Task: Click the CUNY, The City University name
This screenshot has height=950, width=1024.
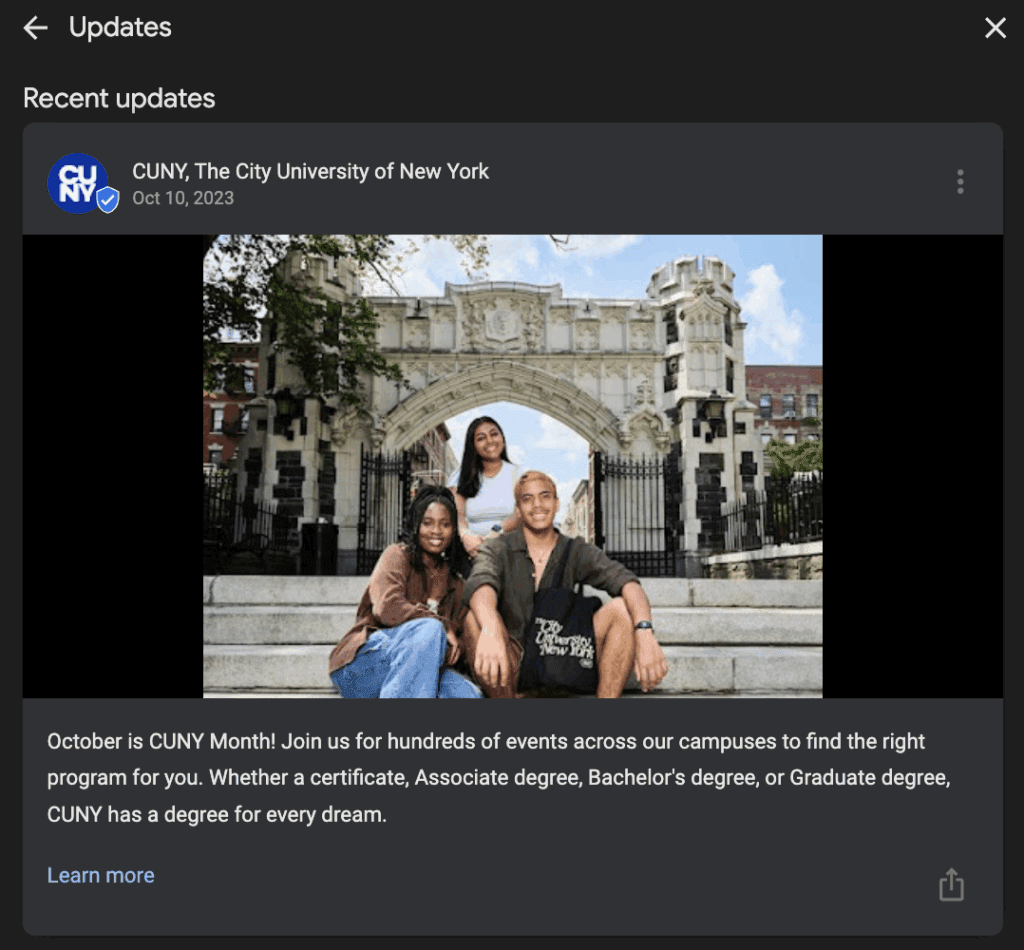Action: 311,171
